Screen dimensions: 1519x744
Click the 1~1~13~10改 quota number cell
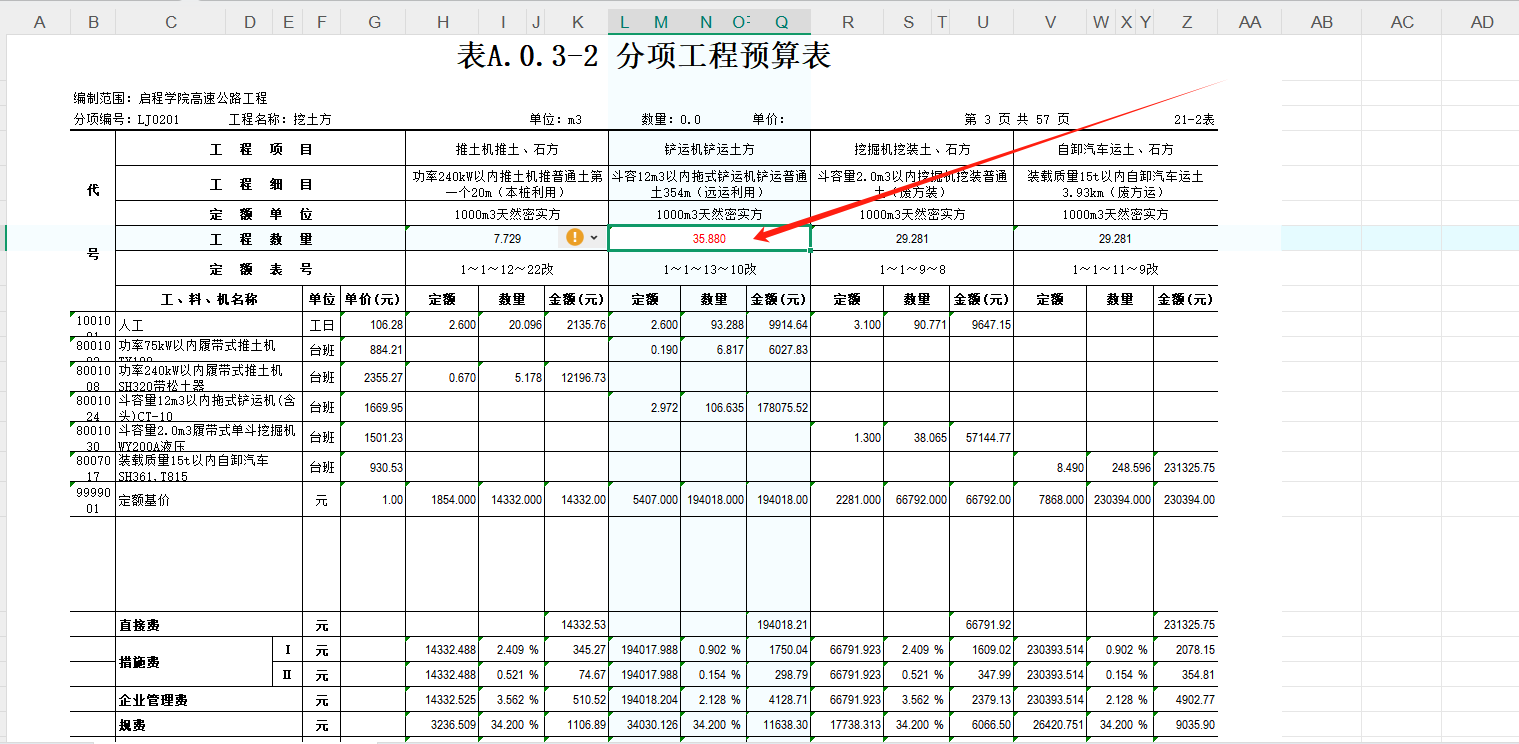point(709,269)
